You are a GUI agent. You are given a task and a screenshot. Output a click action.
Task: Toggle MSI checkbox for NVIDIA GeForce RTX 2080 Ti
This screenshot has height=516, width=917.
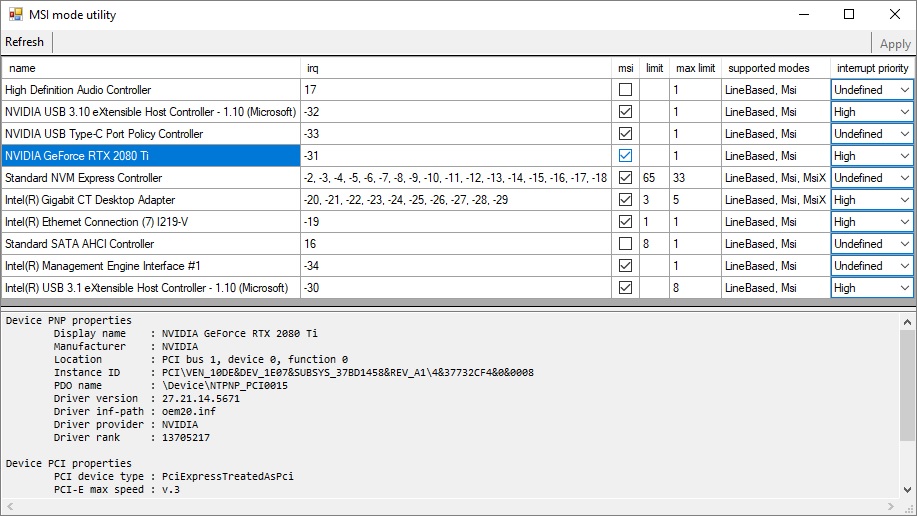click(x=625, y=156)
